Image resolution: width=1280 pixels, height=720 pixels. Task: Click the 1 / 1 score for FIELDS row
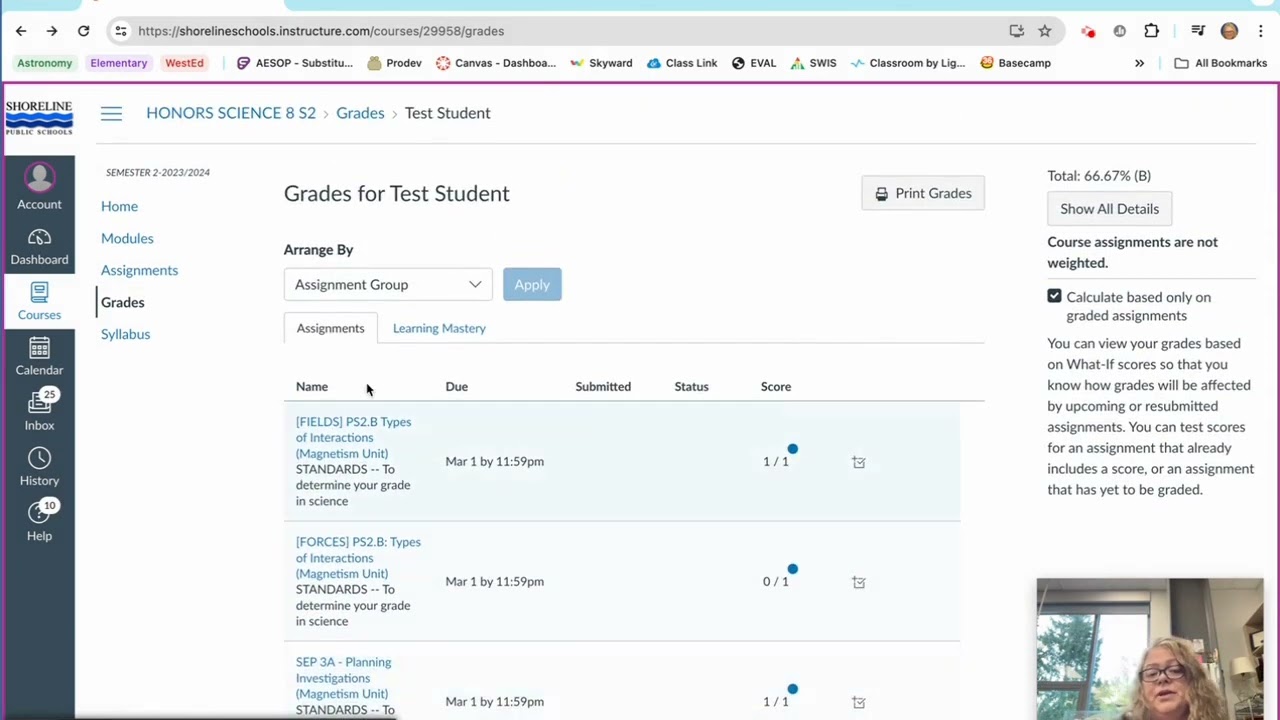(x=776, y=462)
